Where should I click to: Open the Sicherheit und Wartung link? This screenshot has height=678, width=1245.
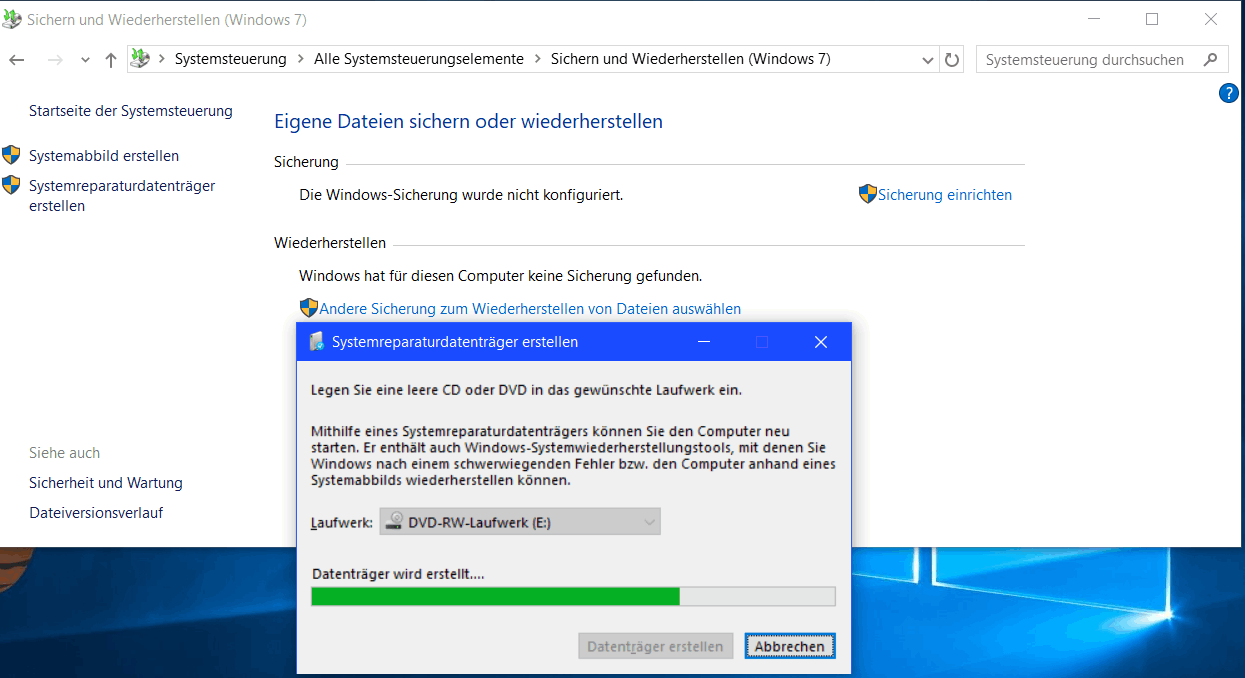pos(106,483)
